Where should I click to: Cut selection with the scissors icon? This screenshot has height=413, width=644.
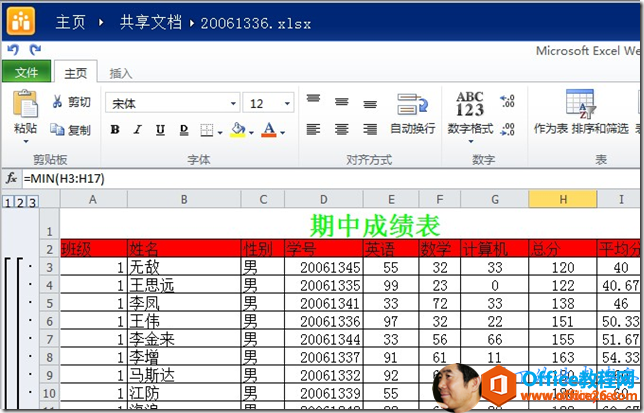click(x=58, y=101)
